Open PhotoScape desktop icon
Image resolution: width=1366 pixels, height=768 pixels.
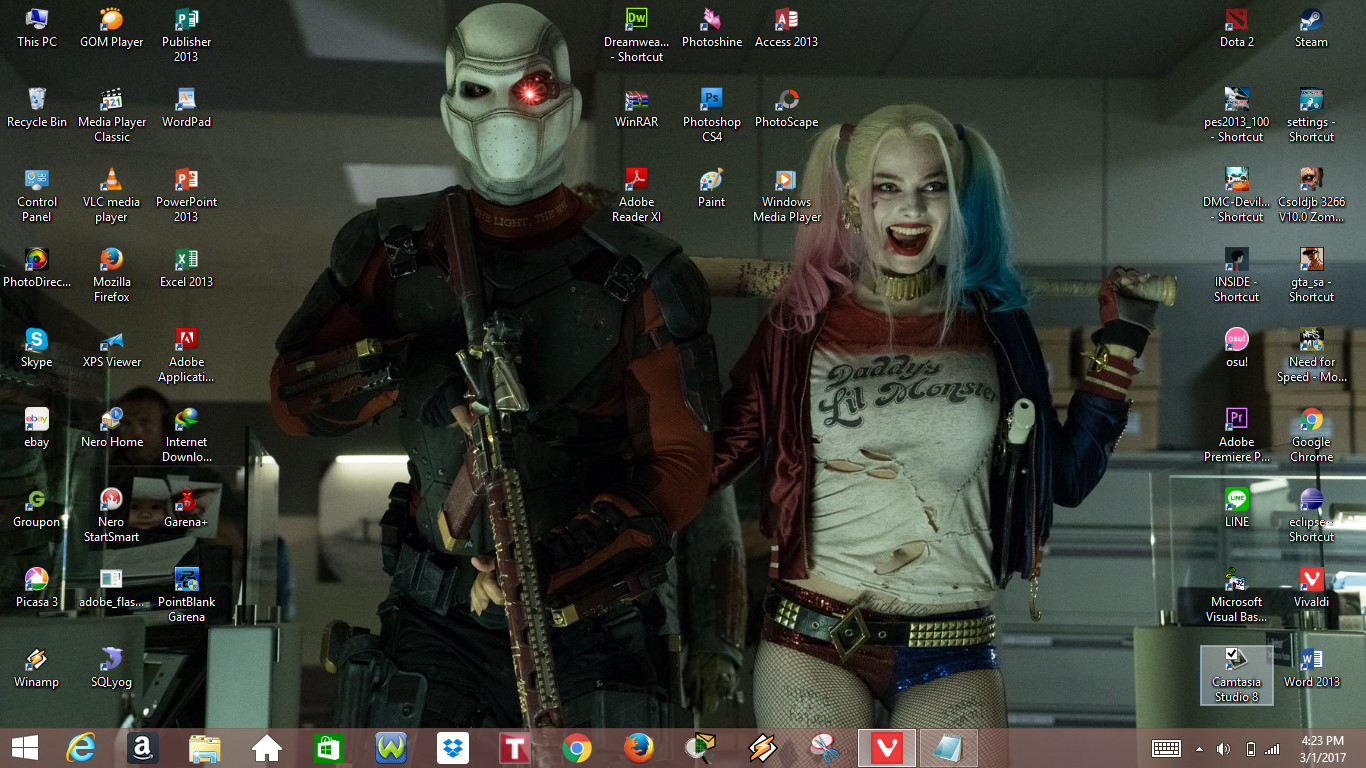tap(787, 108)
